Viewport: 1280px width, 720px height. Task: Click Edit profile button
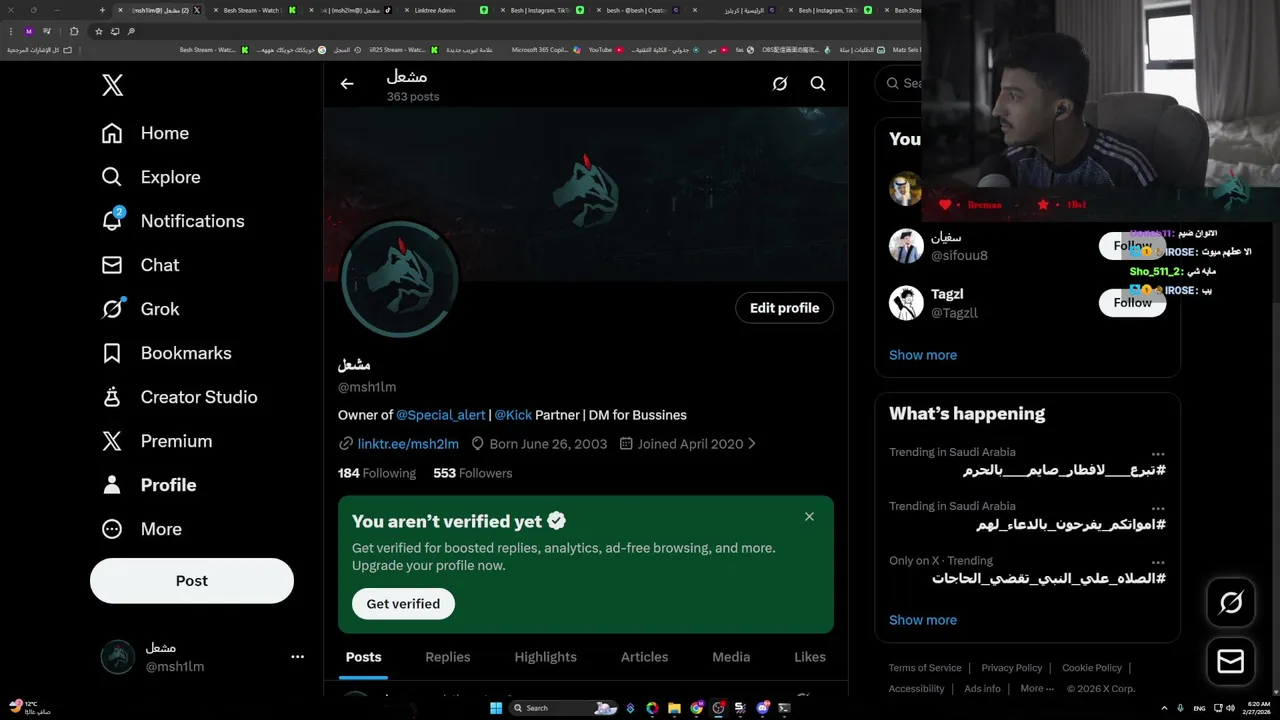(x=784, y=308)
